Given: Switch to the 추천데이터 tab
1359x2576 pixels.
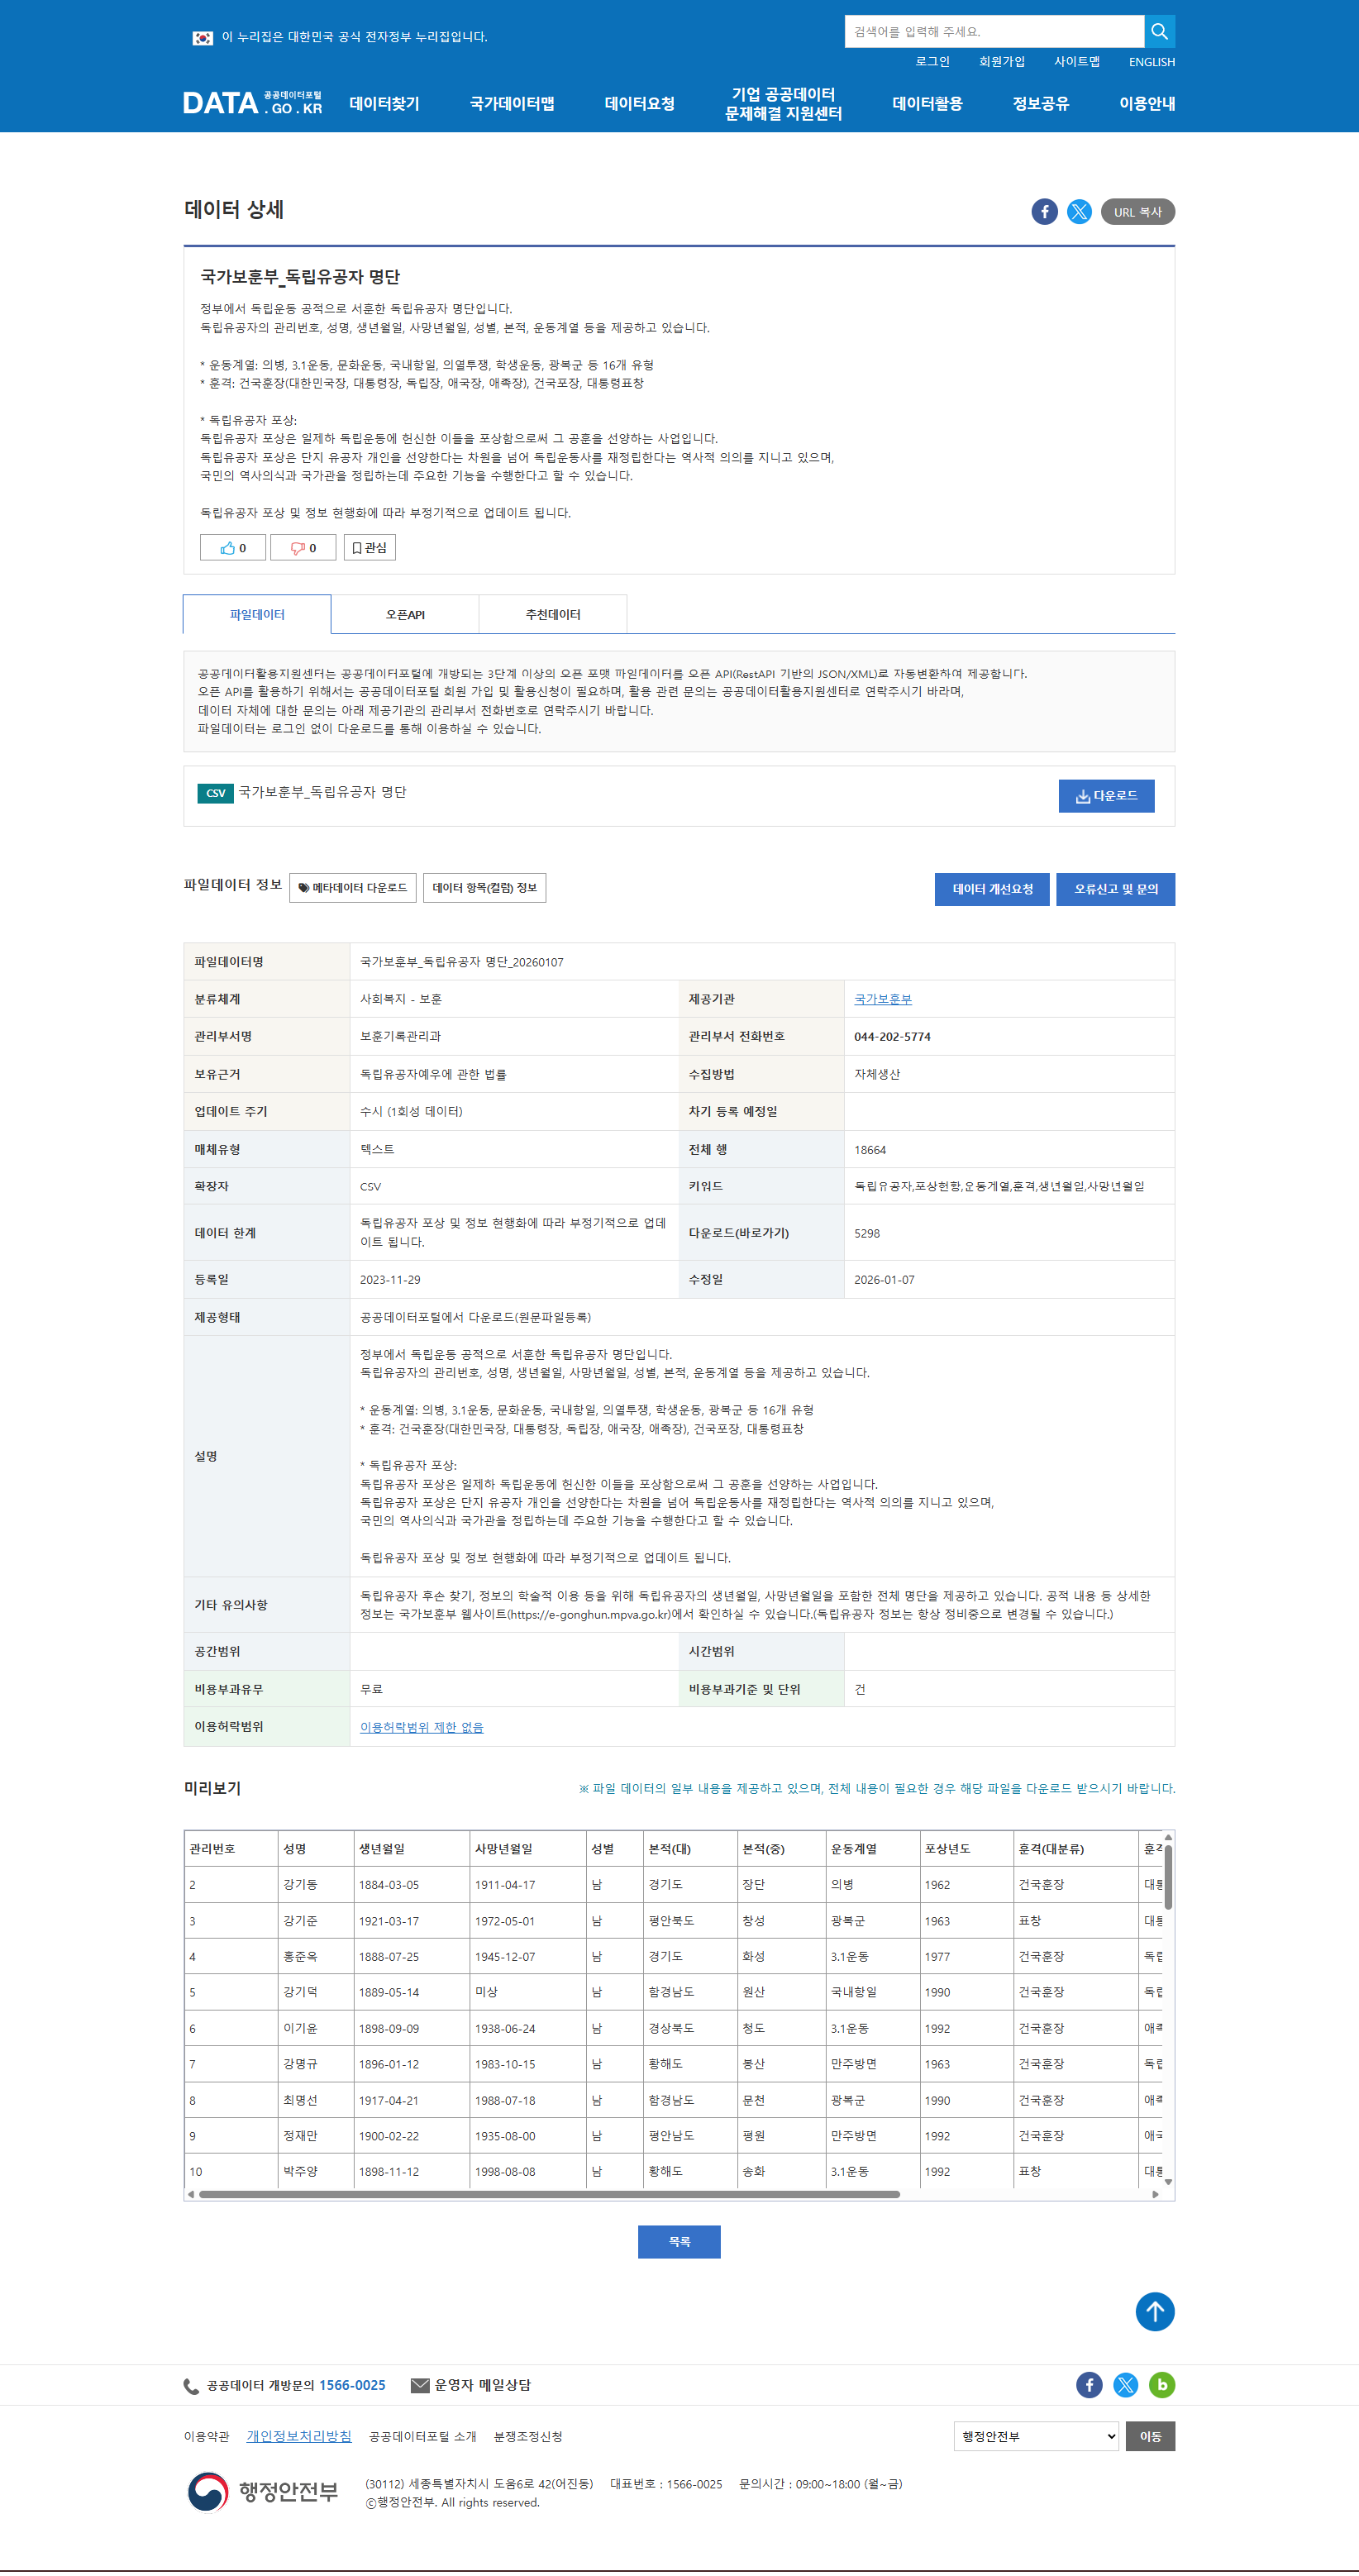Looking at the screenshot, I should (x=553, y=615).
